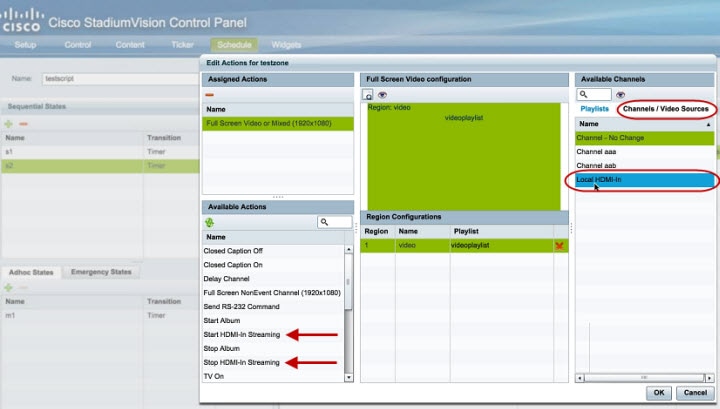
Task: Select TV On action
Action: (273, 376)
